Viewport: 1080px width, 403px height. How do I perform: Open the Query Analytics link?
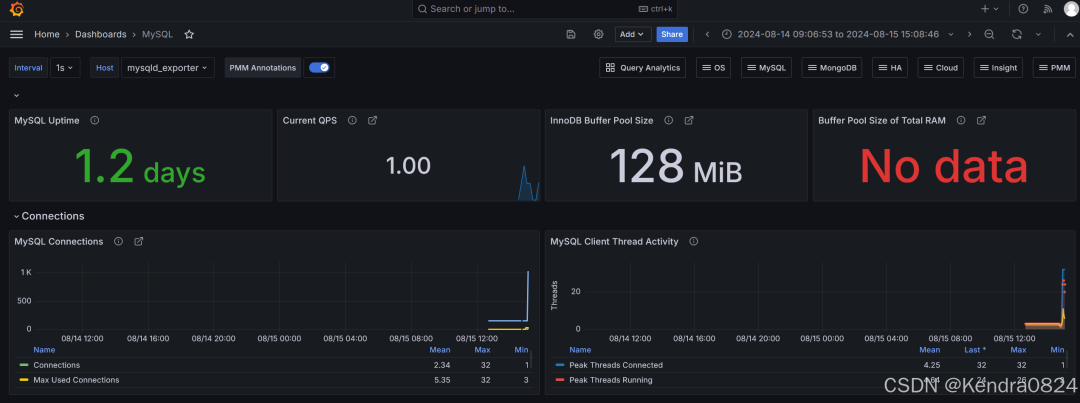tap(642, 68)
